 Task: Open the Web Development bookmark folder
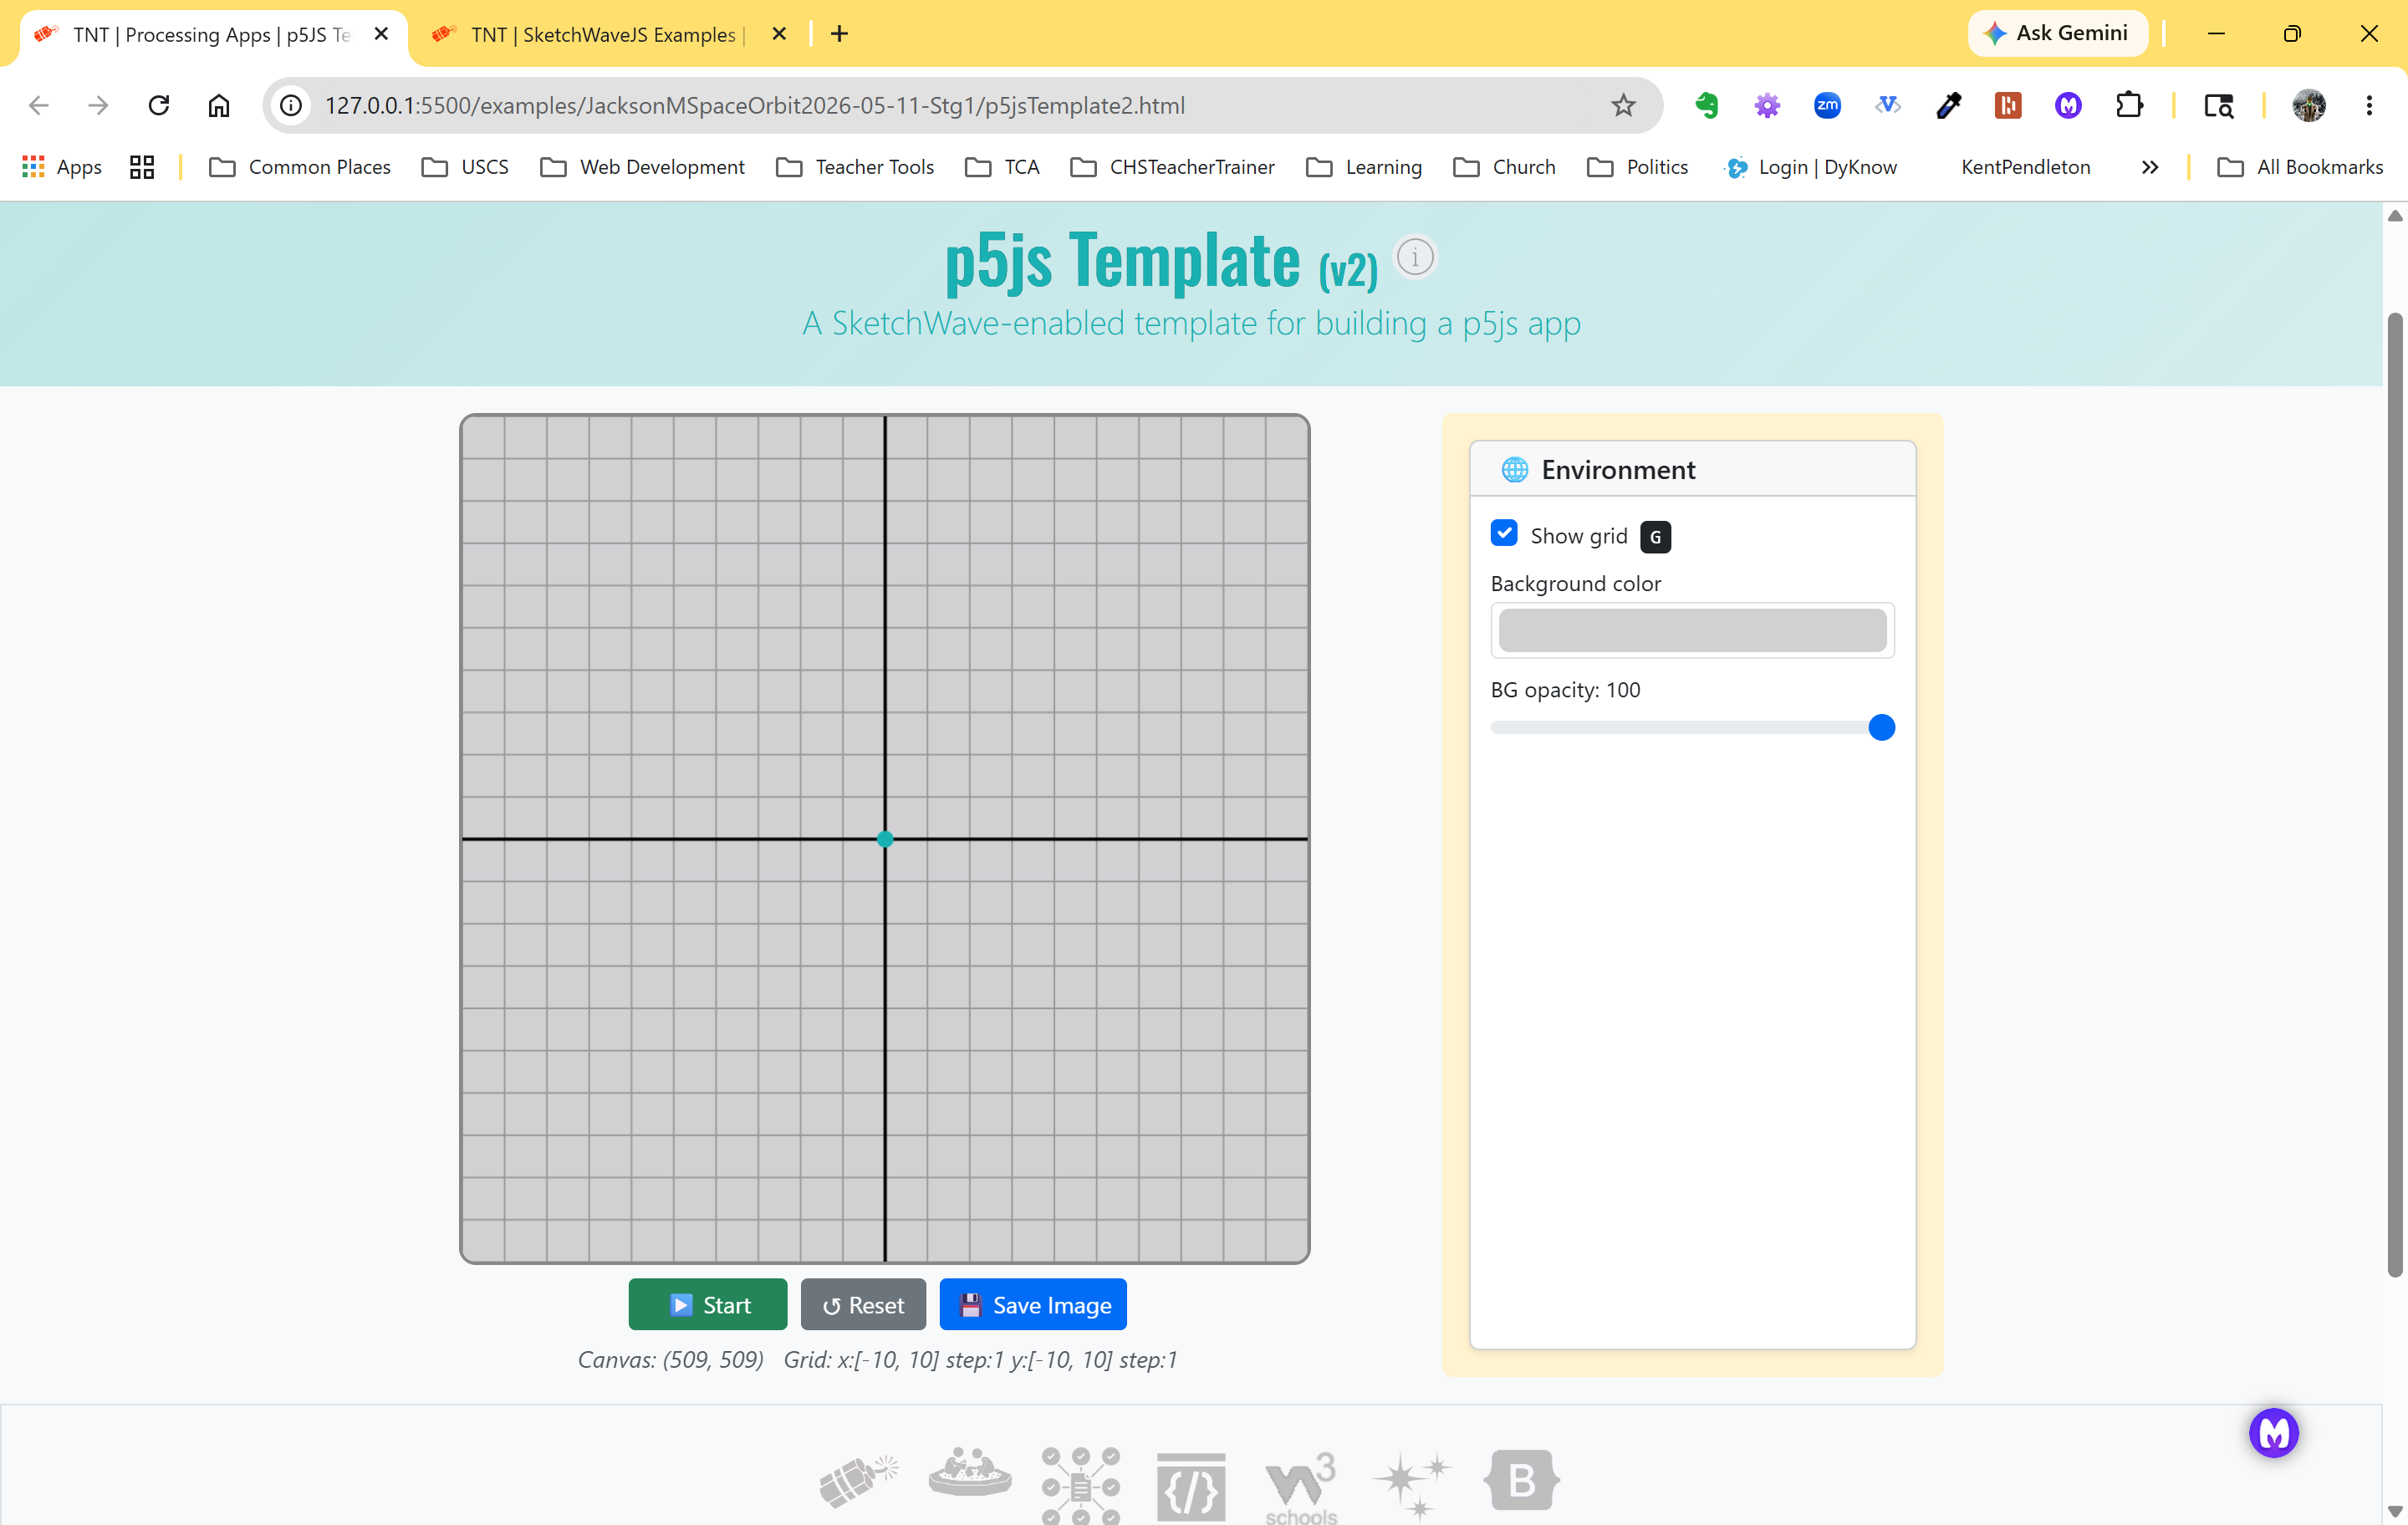click(x=642, y=167)
